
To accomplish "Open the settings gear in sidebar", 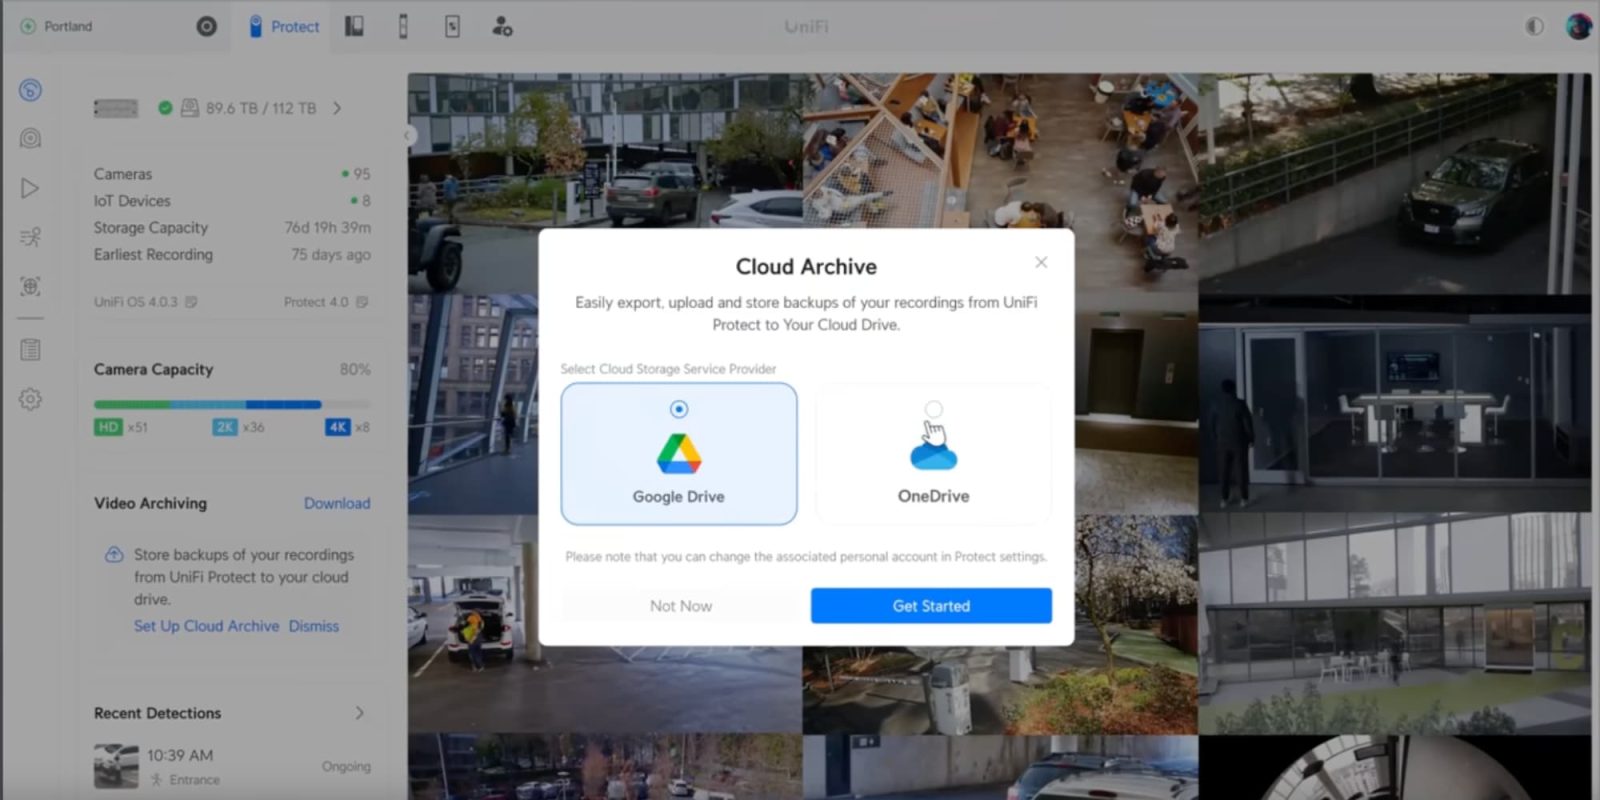I will click(x=30, y=399).
